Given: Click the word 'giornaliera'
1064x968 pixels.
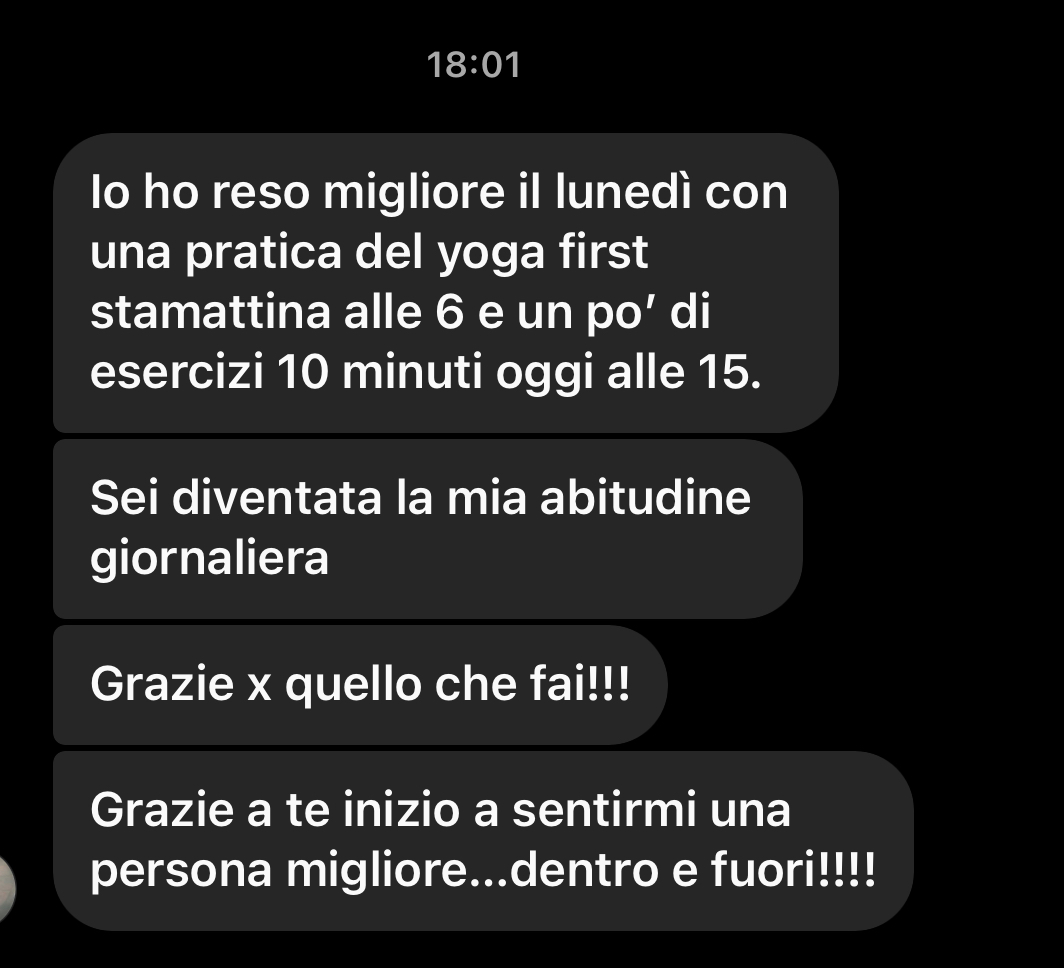Looking at the screenshot, I should tap(210, 559).
